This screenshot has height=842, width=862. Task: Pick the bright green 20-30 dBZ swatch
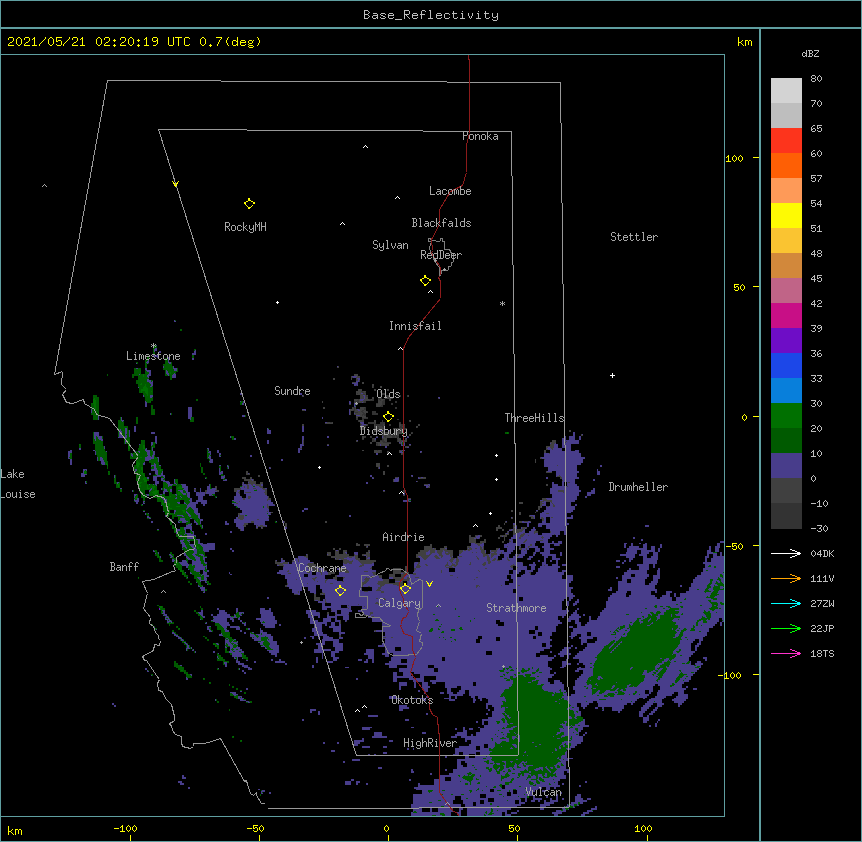click(786, 416)
